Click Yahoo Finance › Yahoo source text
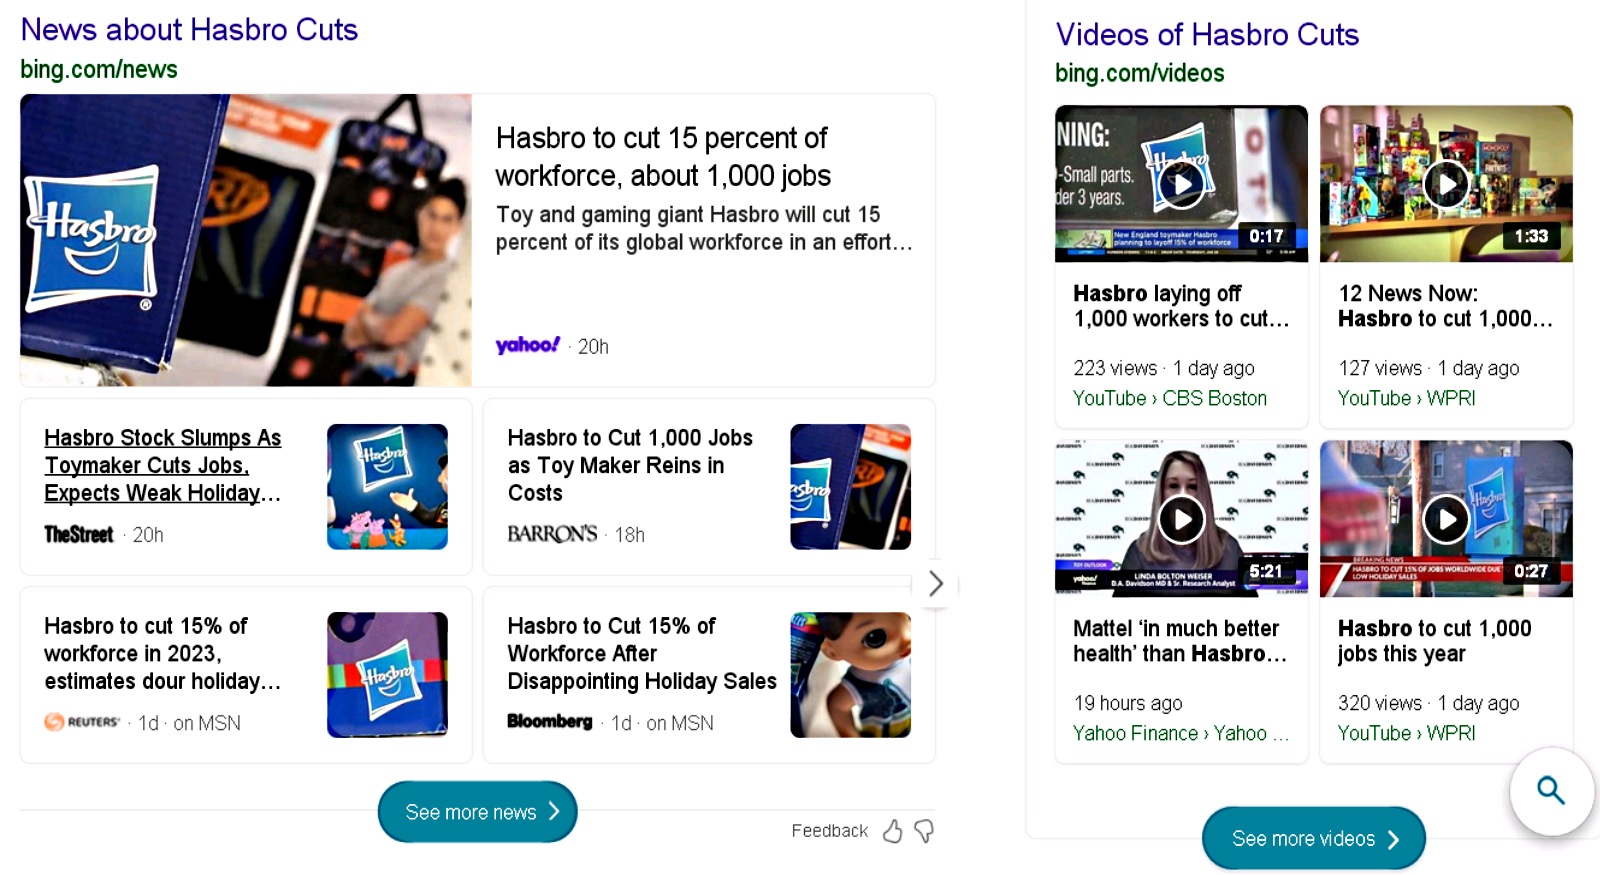 (x=1180, y=733)
